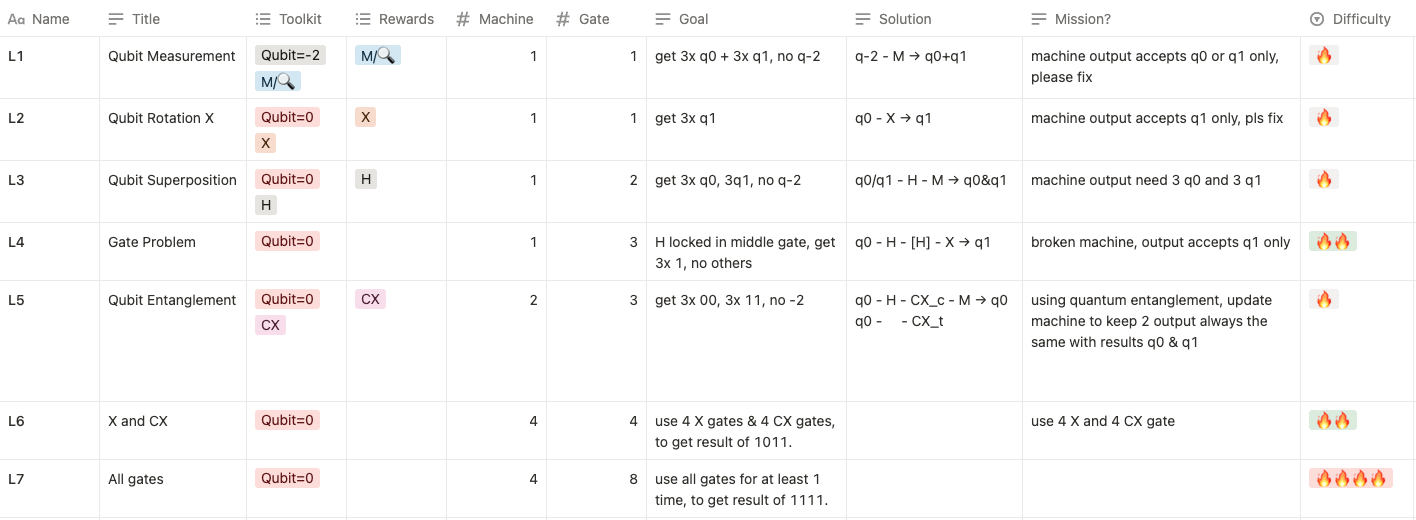The width and height of the screenshot is (1416, 520).
Task: Click the Name column text-type icon
Action: coord(16,19)
